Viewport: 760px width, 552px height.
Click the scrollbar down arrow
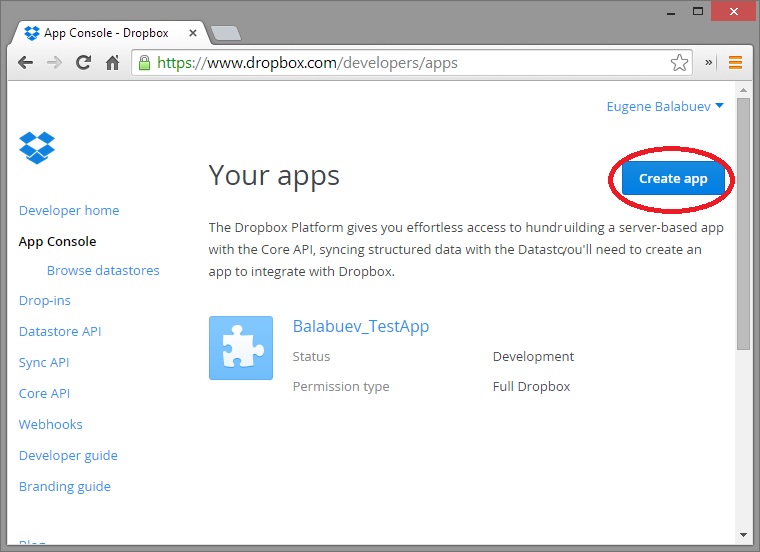743,535
